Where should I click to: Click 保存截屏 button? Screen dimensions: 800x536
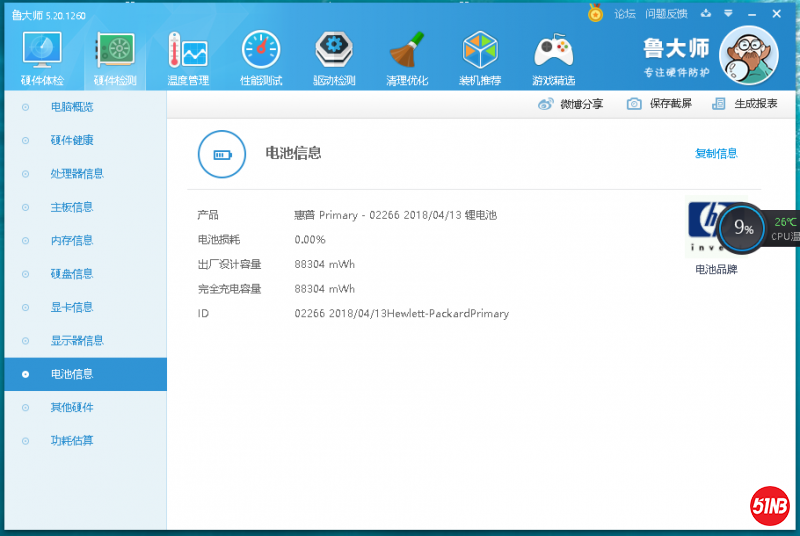click(660, 104)
